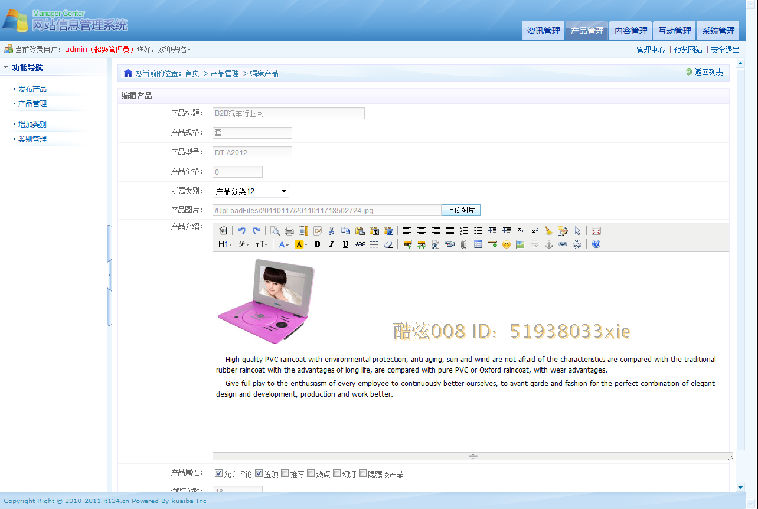Click the undo icon in the editor toolbar
Image resolution: width=758 pixels, height=509 pixels.
point(242,231)
